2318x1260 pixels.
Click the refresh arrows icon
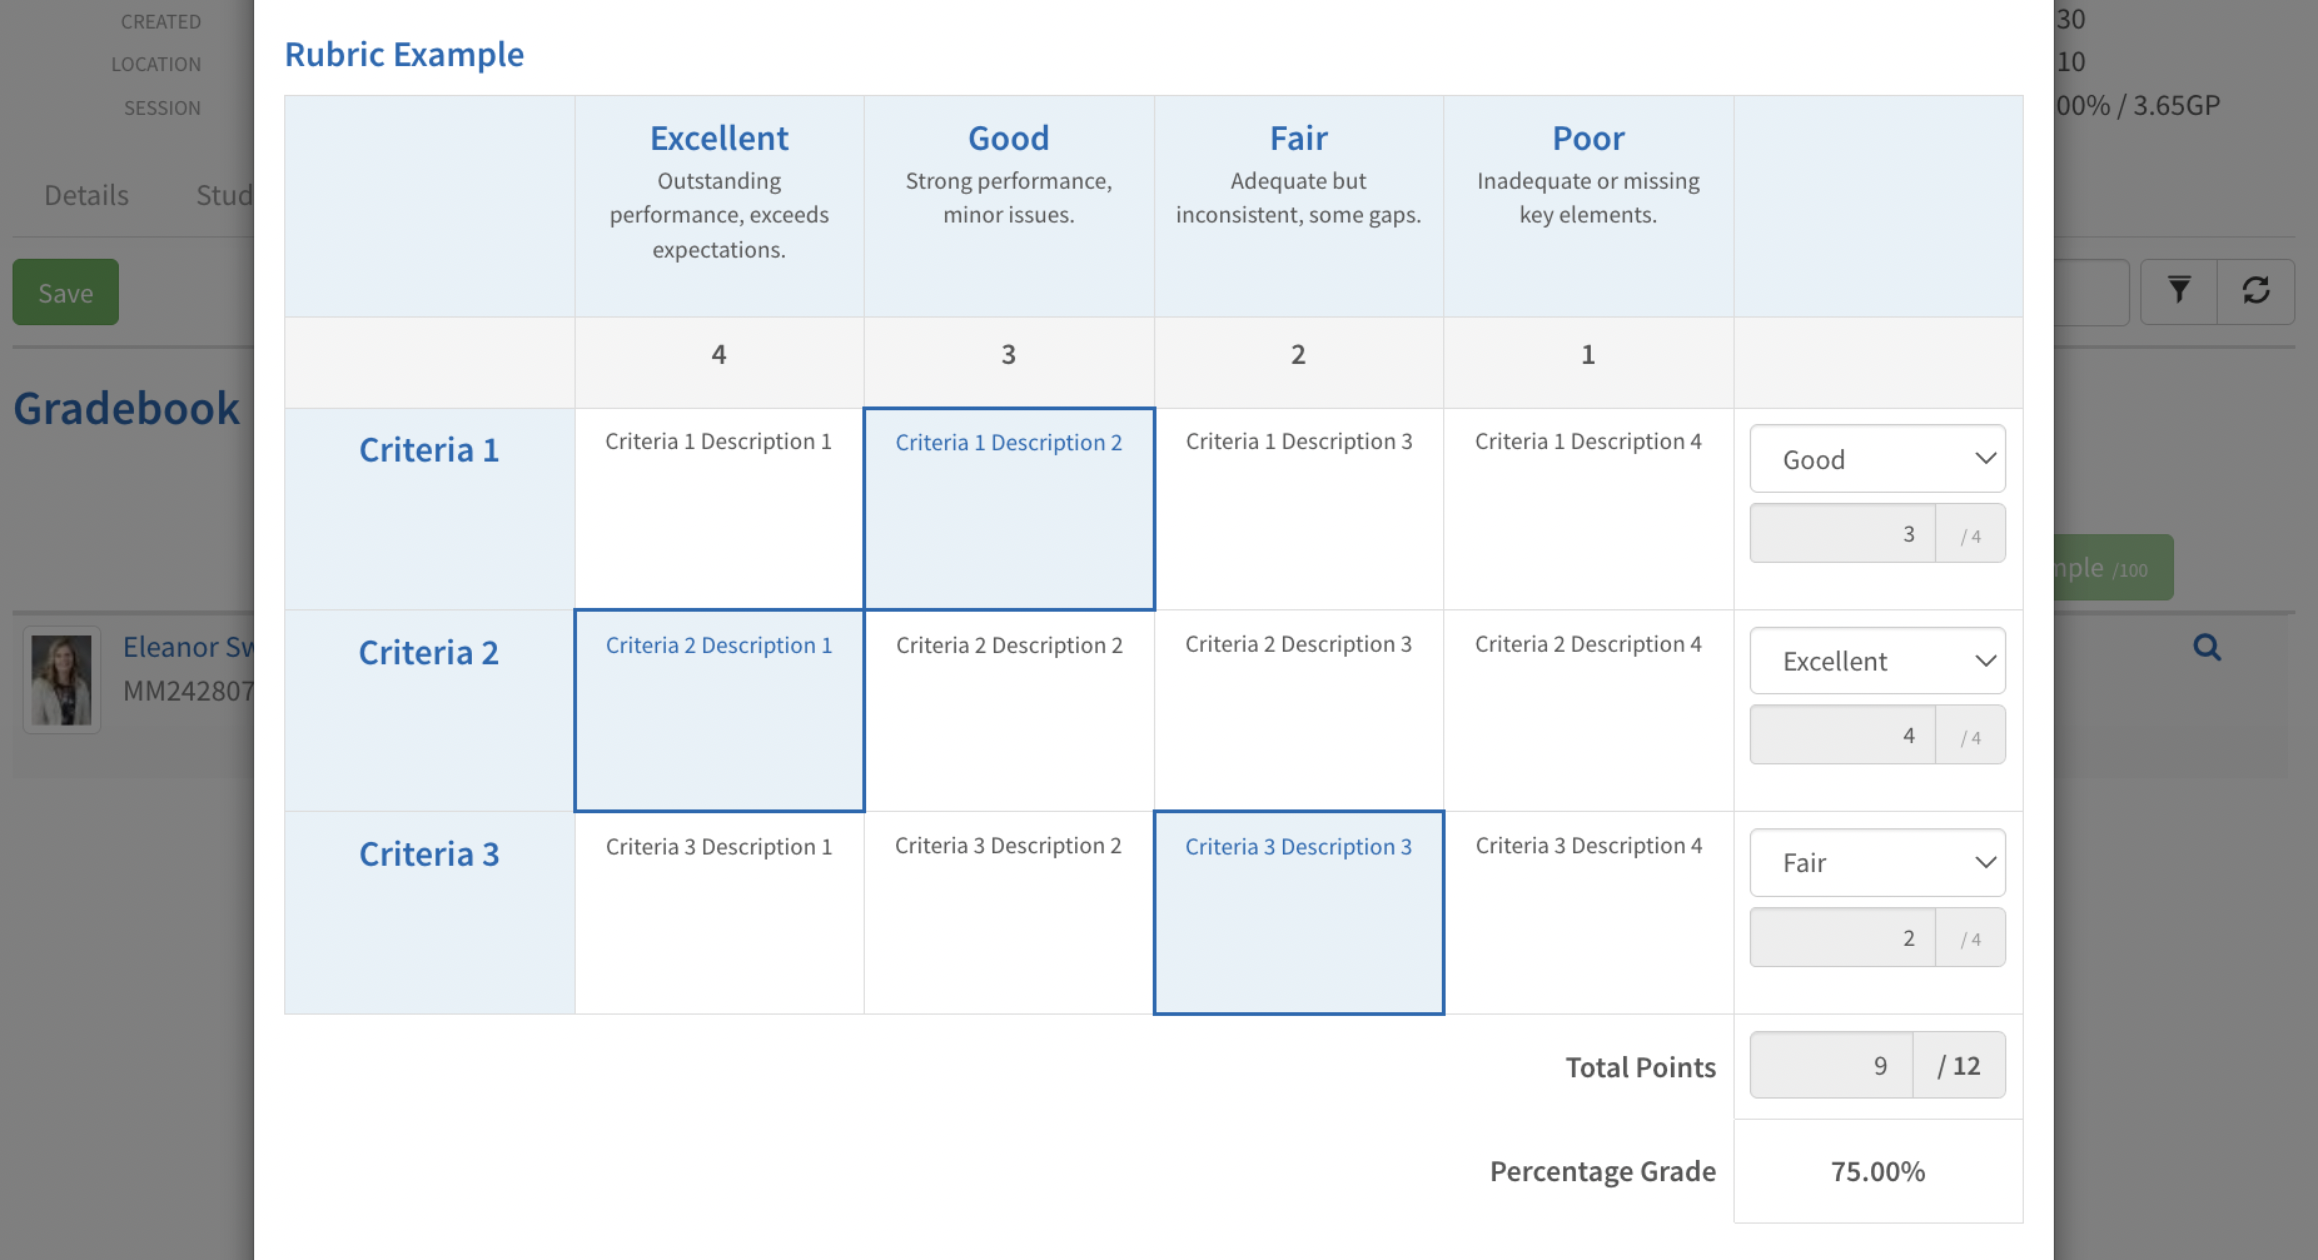[2256, 291]
